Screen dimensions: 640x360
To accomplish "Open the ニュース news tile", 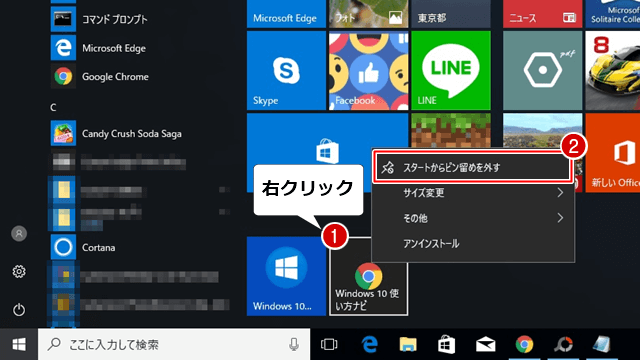I will click(x=542, y=14).
